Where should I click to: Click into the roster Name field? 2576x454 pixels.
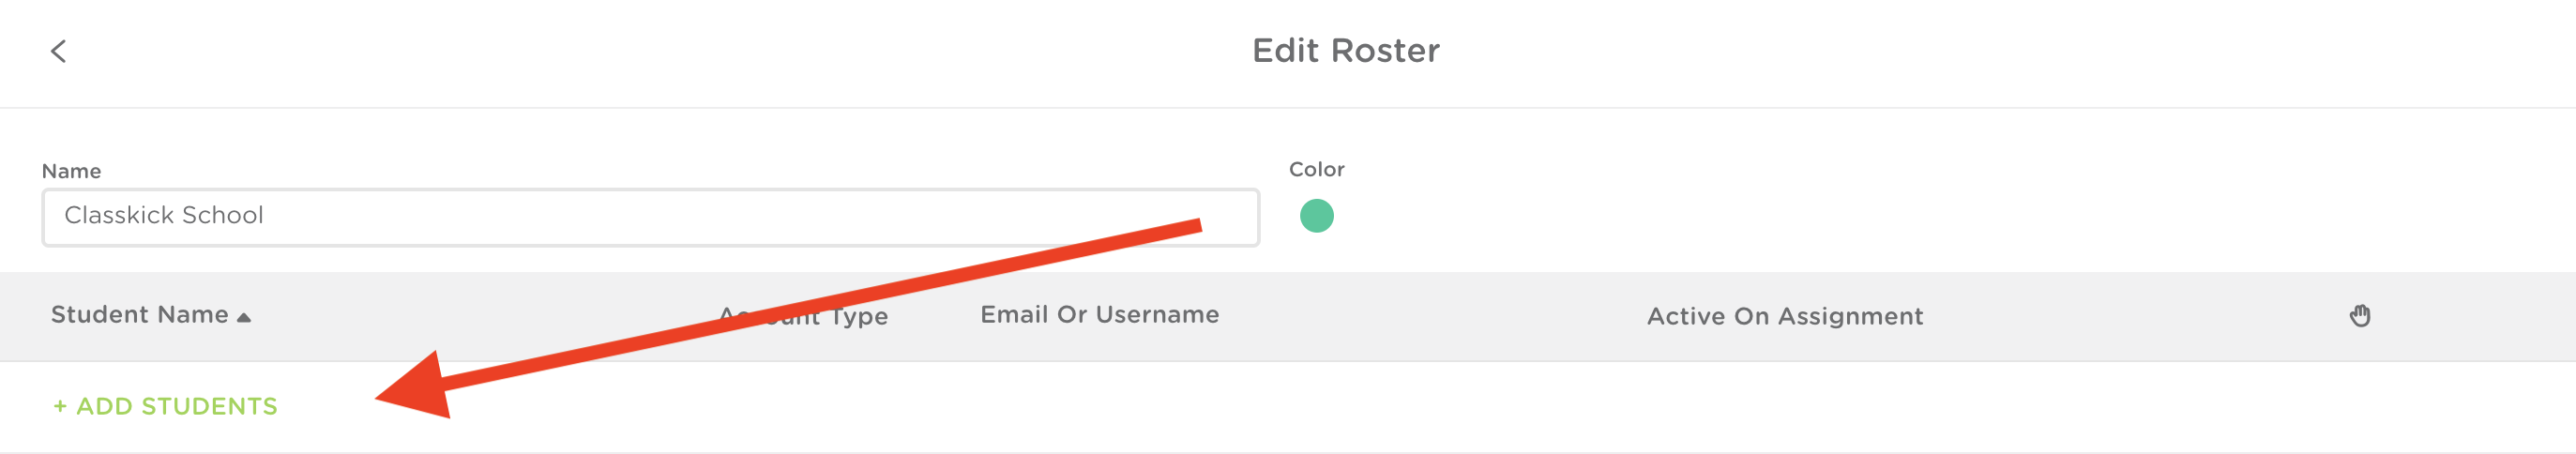coord(650,217)
